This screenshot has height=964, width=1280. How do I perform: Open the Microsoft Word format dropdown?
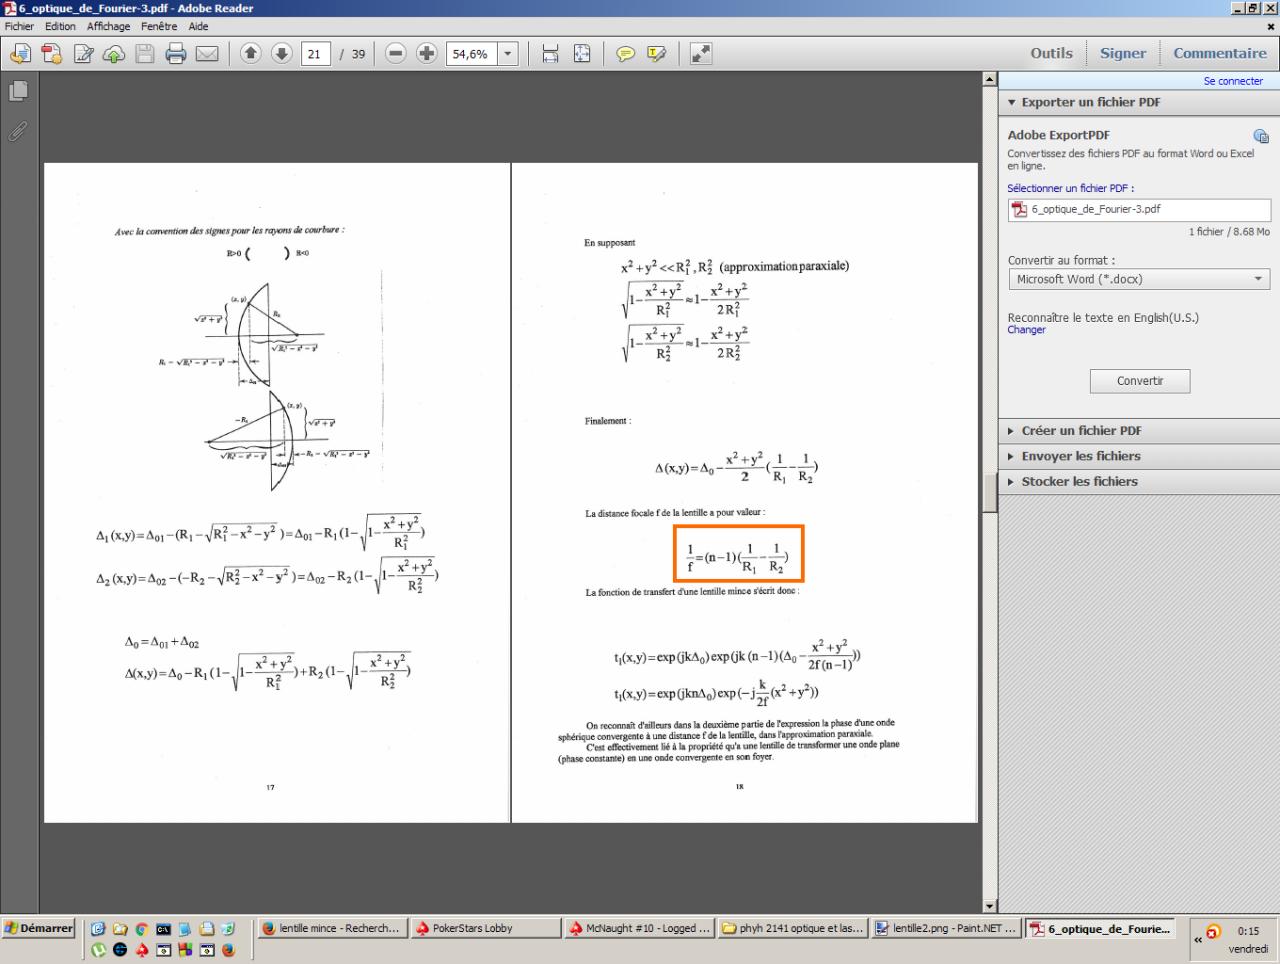[1138, 279]
